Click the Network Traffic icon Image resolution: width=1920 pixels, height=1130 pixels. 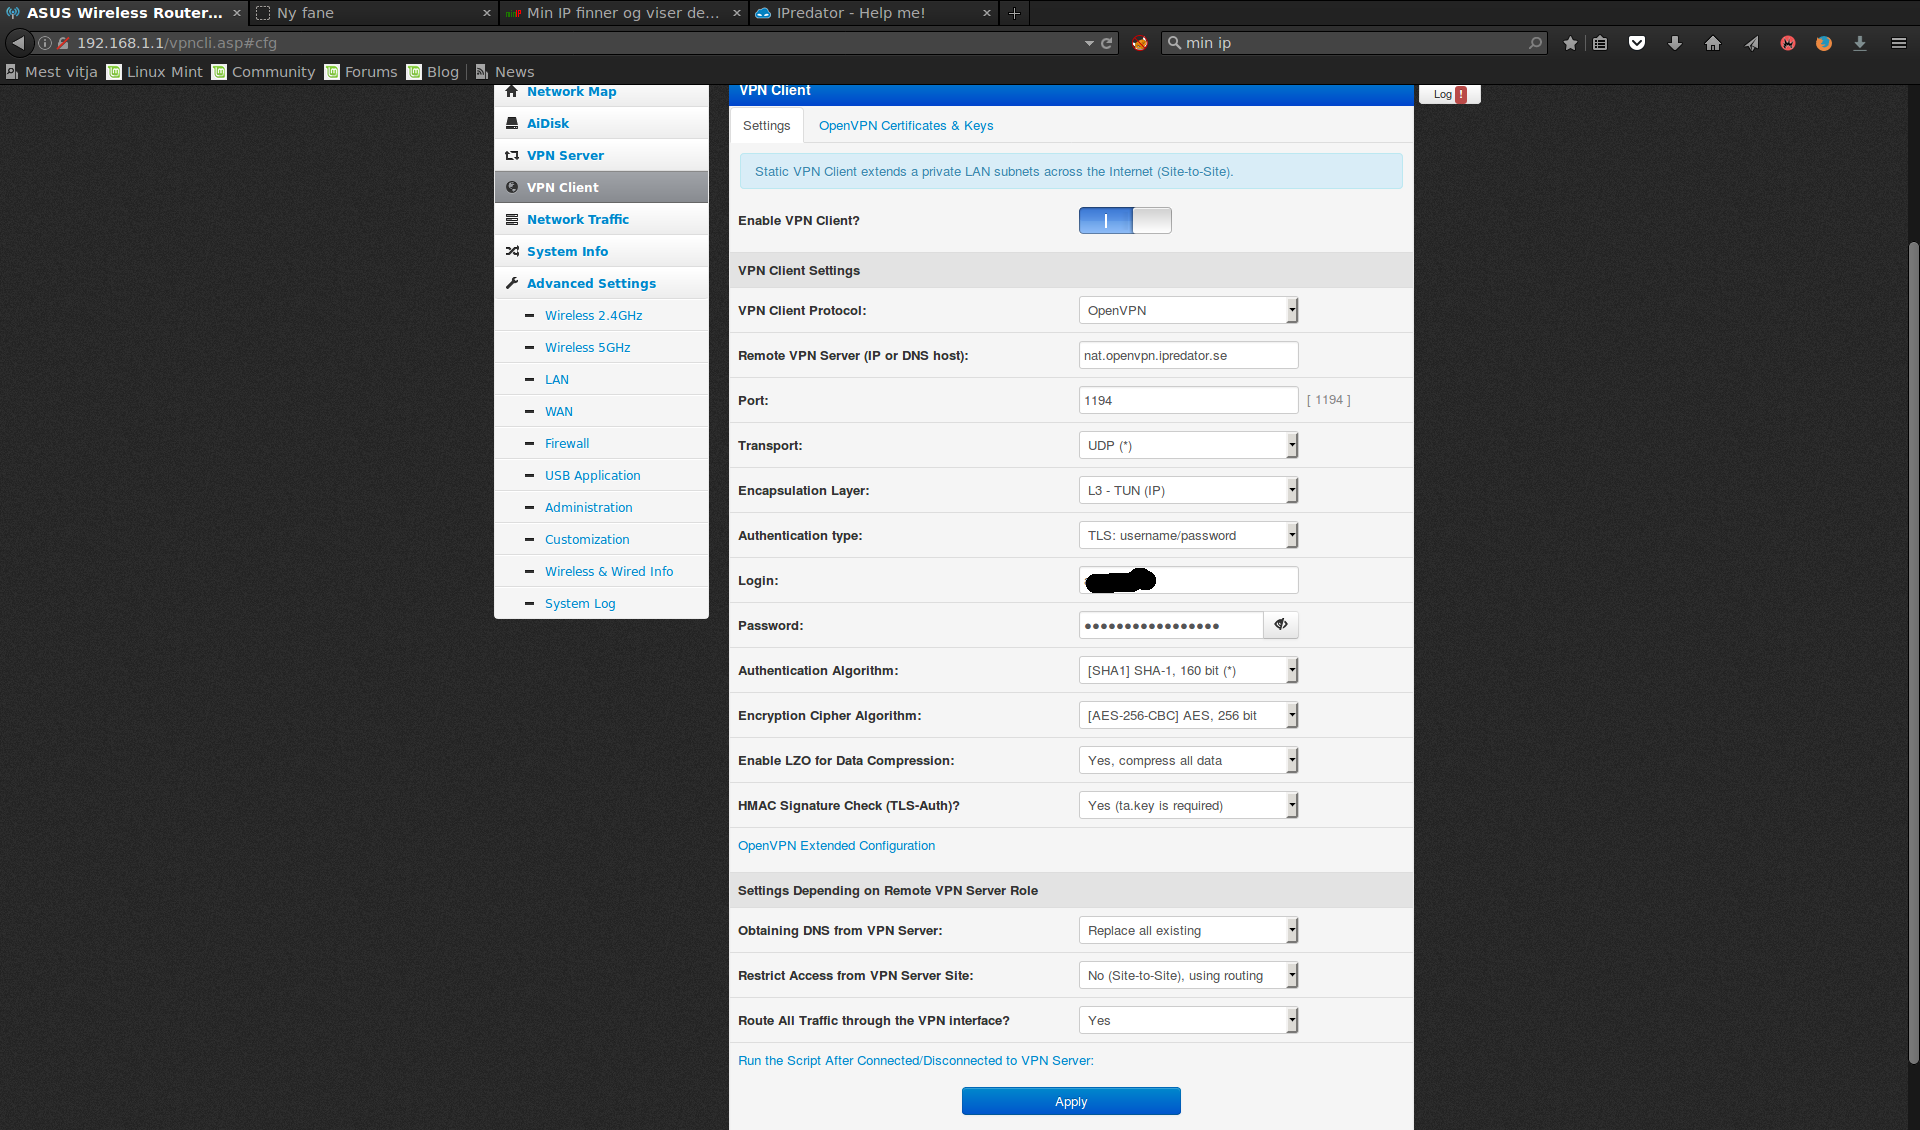[512, 219]
